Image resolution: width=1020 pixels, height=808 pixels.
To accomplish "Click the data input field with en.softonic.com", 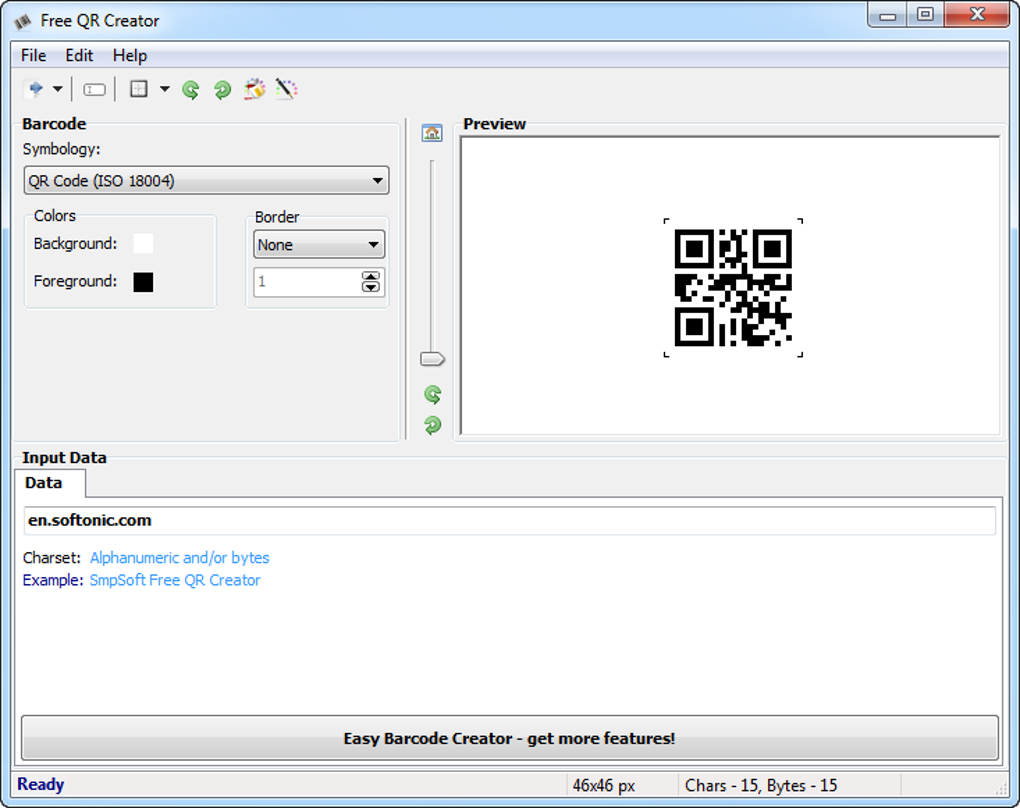I will point(510,520).
